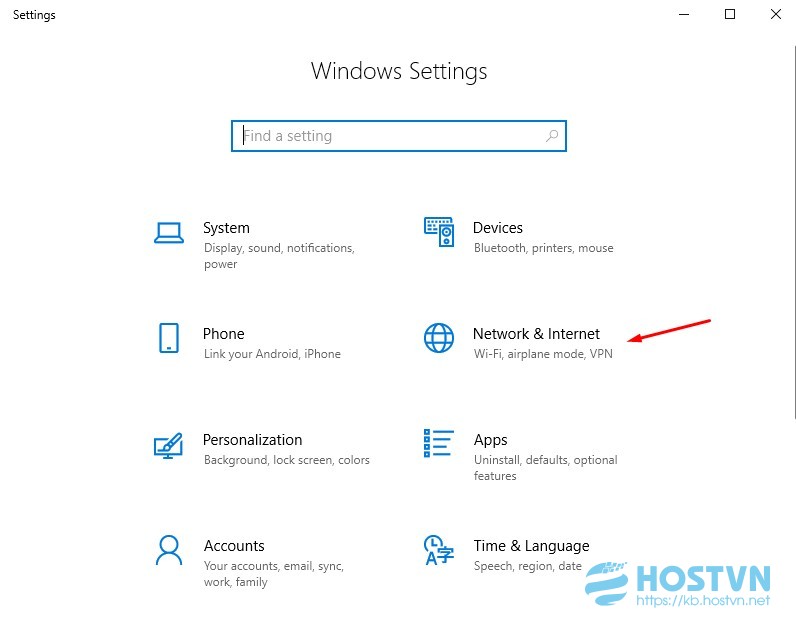Open the Accounts person icon
The height and width of the screenshot is (628, 796).
(169, 550)
